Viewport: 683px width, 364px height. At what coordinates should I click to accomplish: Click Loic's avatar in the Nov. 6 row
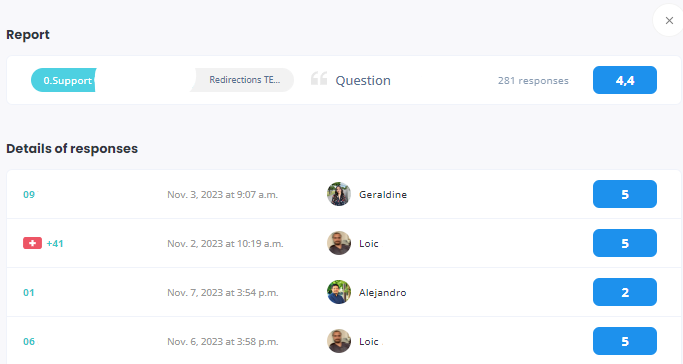pyautogui.click(x=339, y=341)
